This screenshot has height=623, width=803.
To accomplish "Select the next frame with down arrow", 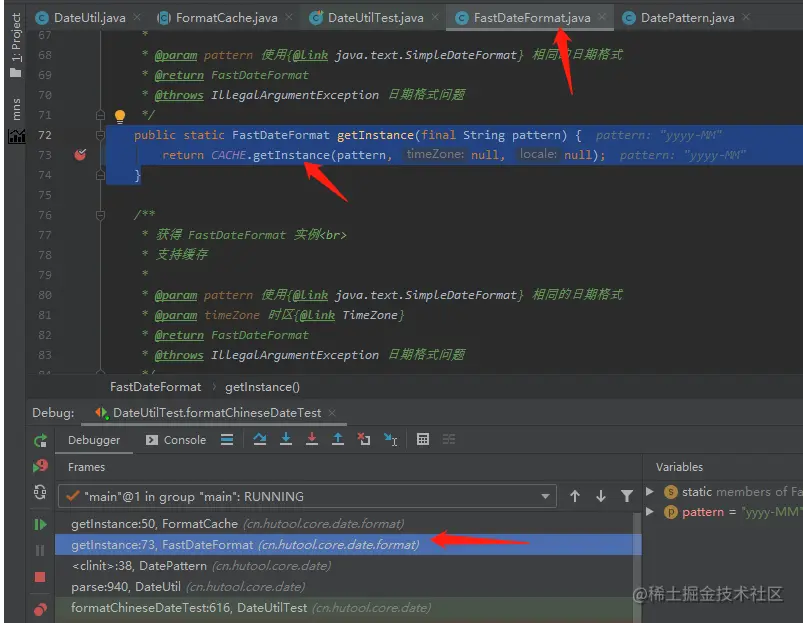I will pyautogui.click(x=601, y=496).
